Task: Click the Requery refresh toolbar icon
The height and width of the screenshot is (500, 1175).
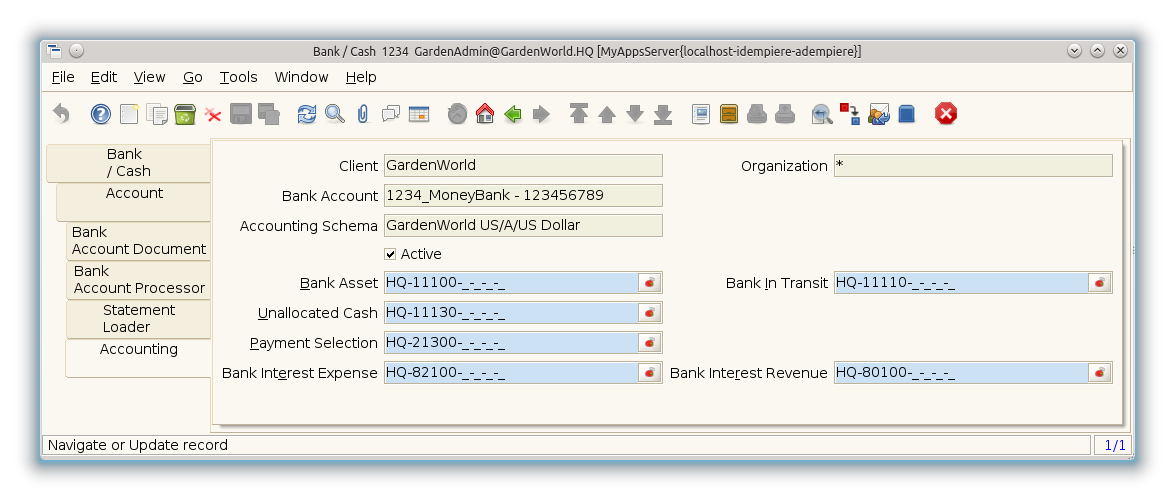Action: click(306, 114)
